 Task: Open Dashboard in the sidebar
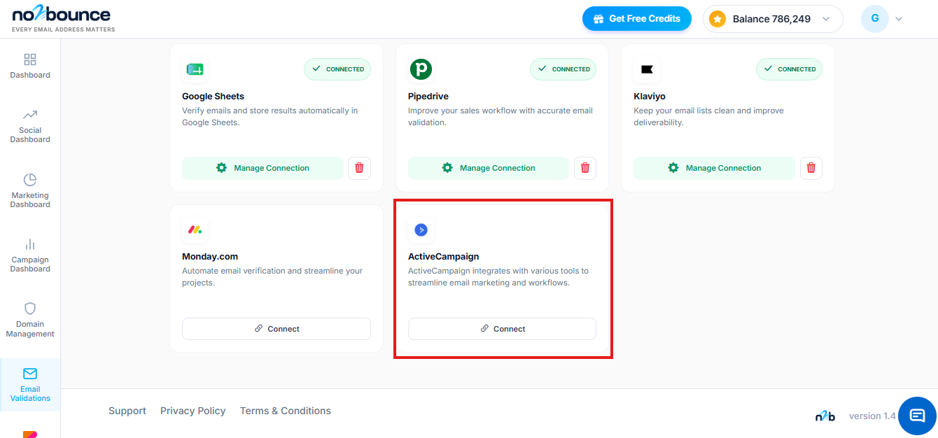point(30,66)
